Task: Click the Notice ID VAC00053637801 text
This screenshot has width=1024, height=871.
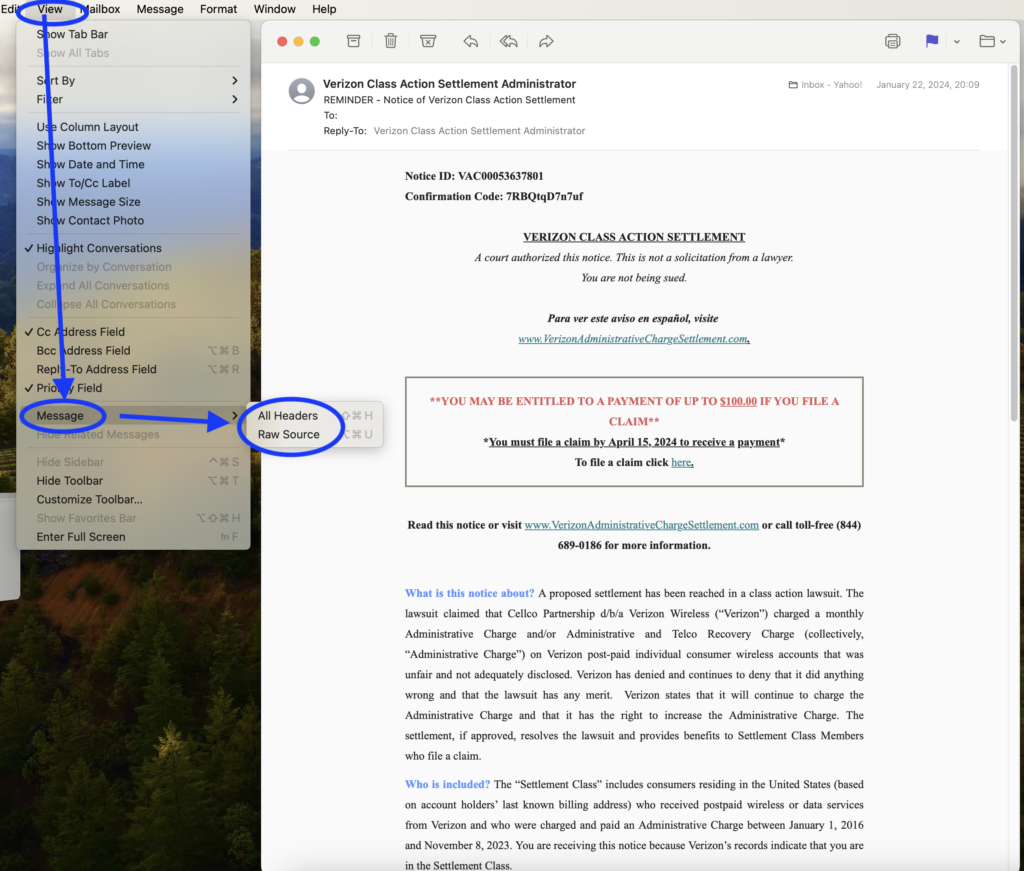Action: [474, 176]
